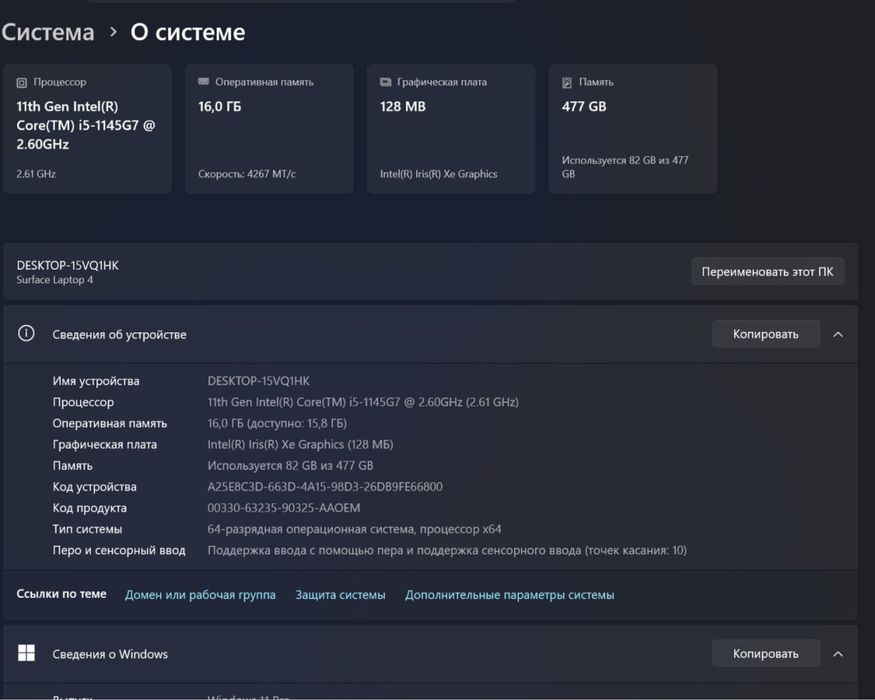Click Intel(R) Iris(R) Xe Graphics in graphics card
This screenshot has height=700, width=875.
(x=439, y=174)
